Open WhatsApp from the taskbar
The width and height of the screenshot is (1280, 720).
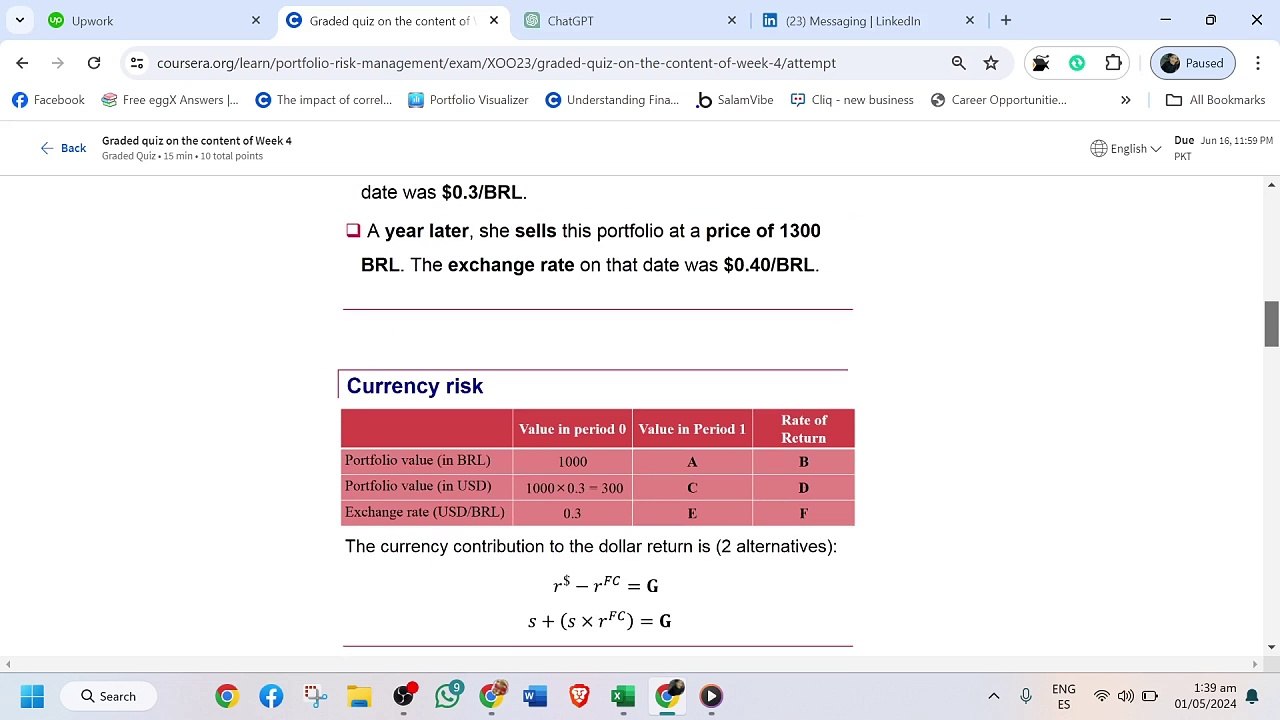(448, 695)
